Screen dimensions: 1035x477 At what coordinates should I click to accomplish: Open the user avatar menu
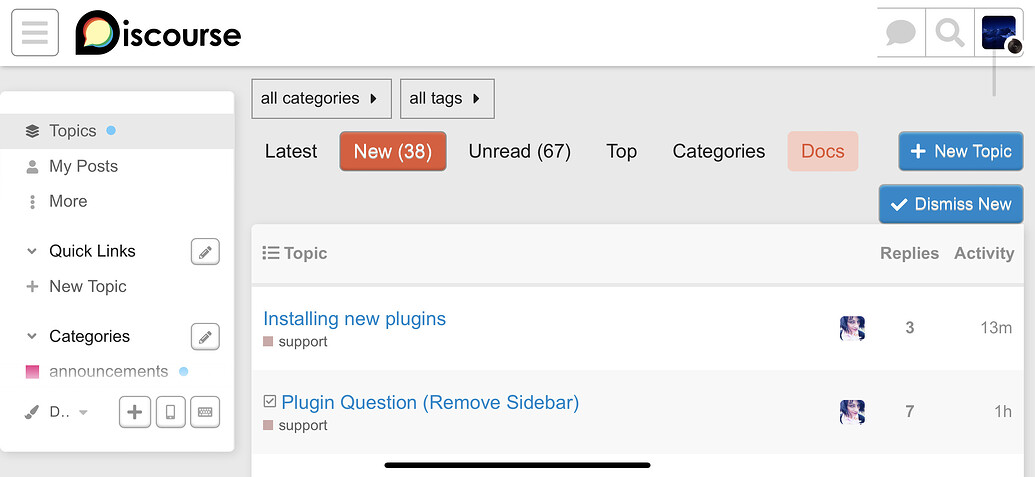point(999,33)
